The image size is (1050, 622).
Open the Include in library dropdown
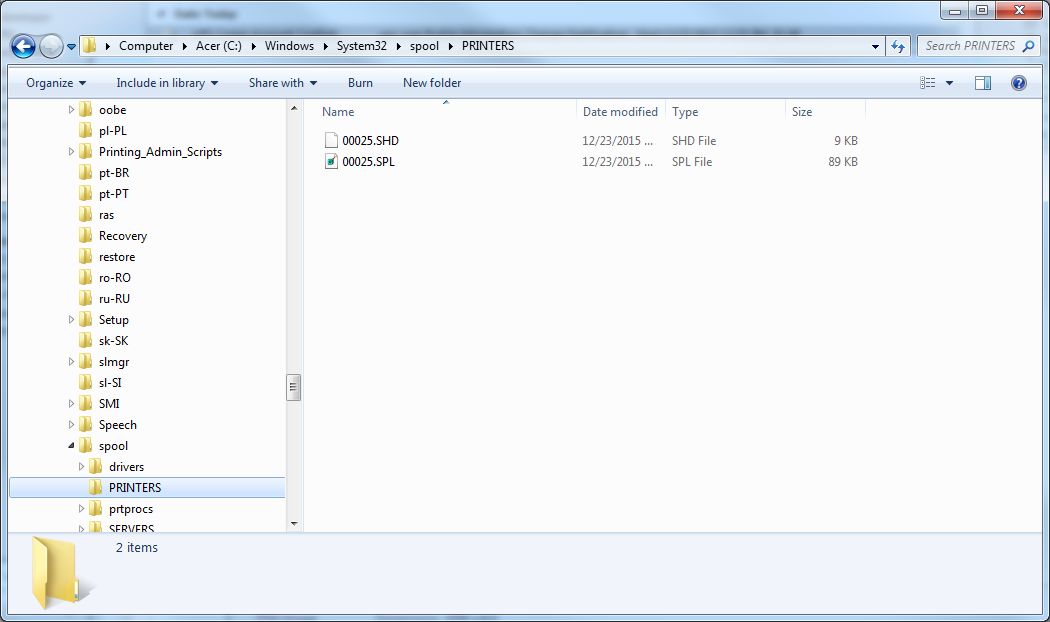point(167,83)
